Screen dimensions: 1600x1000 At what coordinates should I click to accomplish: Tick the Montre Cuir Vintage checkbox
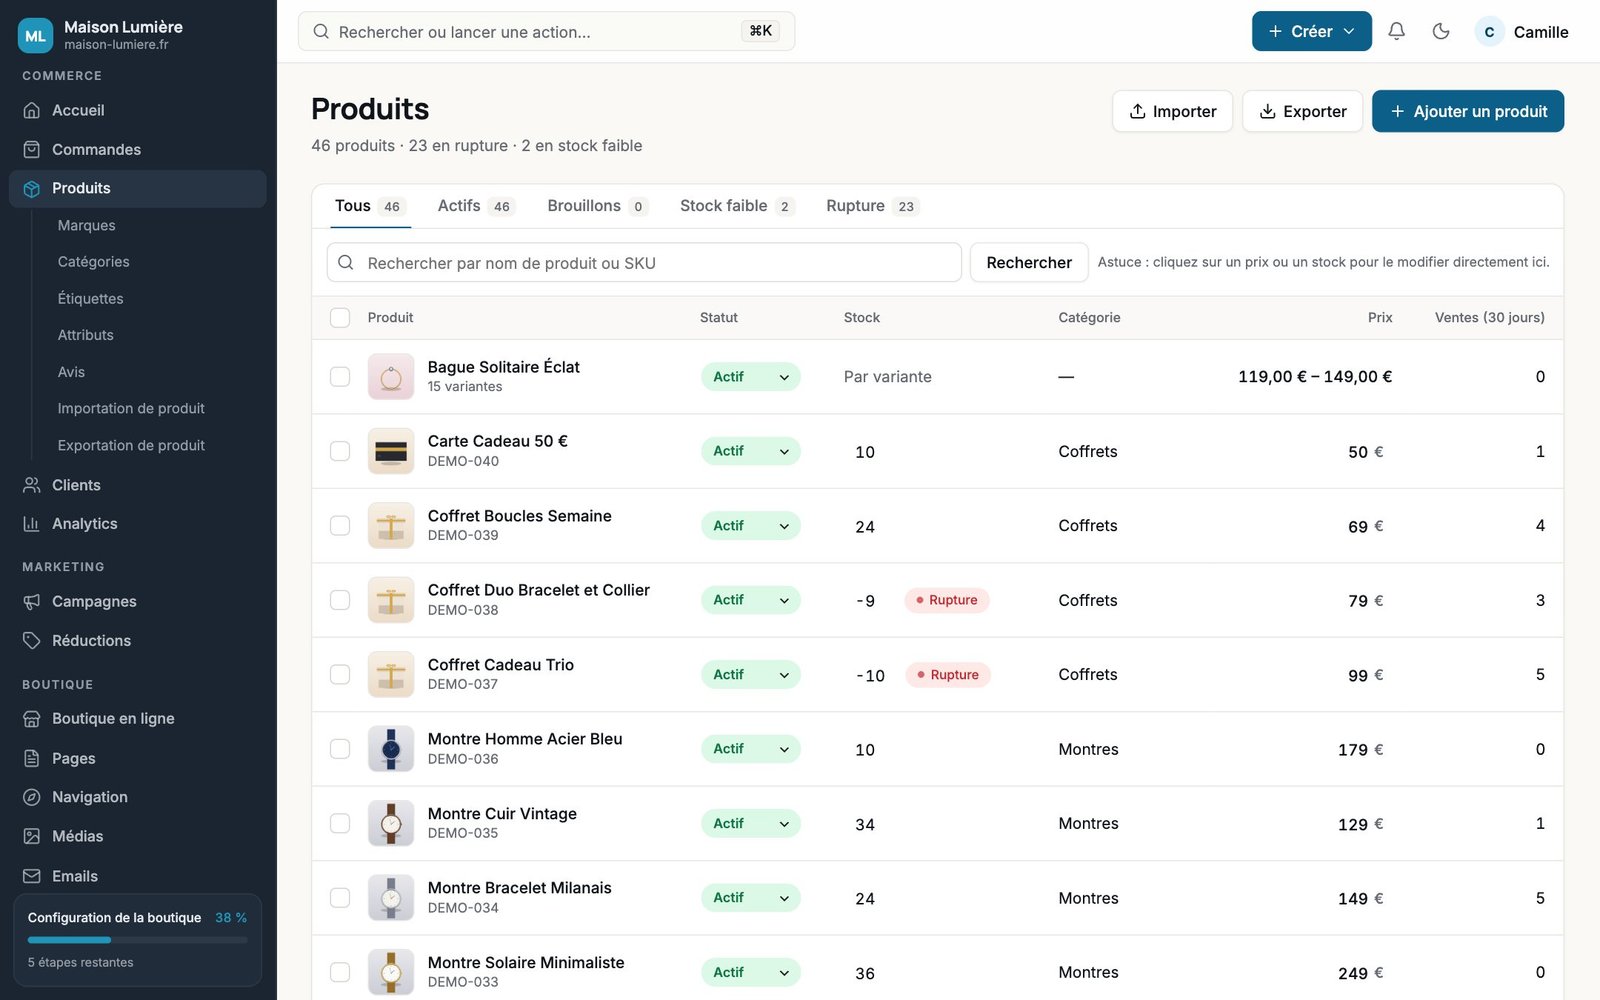[340, 823]
